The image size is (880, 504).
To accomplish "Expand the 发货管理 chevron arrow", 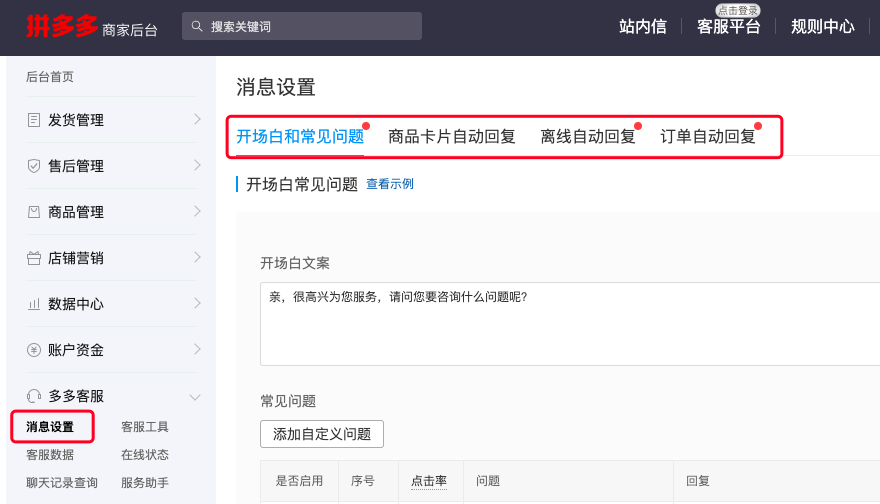I will click(197, 120).
